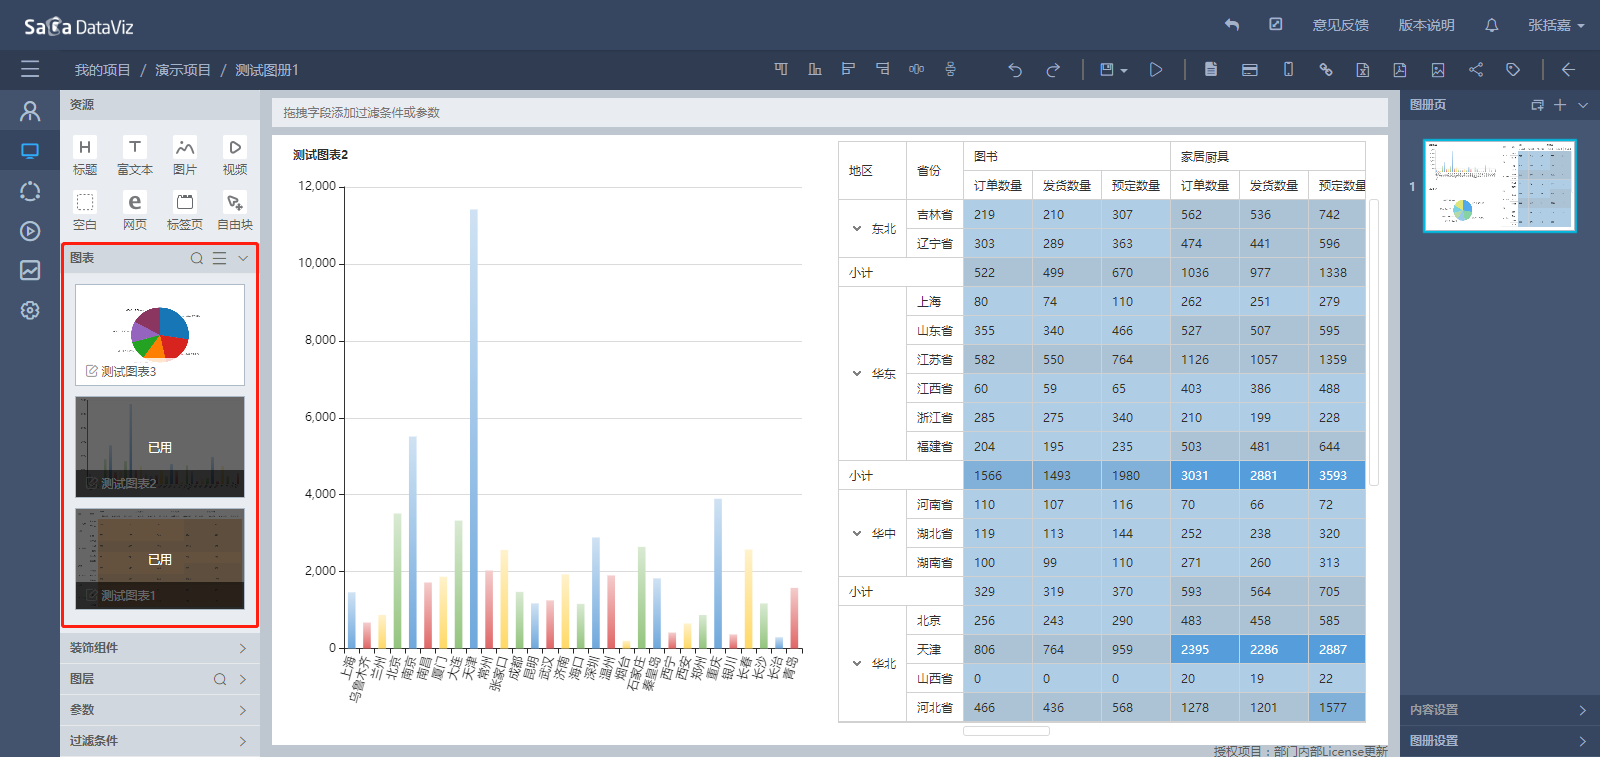Collapse the 东北 region row
Image resolution: width=1600 pixels, height=757 pixels.
[x=857, y=229]
